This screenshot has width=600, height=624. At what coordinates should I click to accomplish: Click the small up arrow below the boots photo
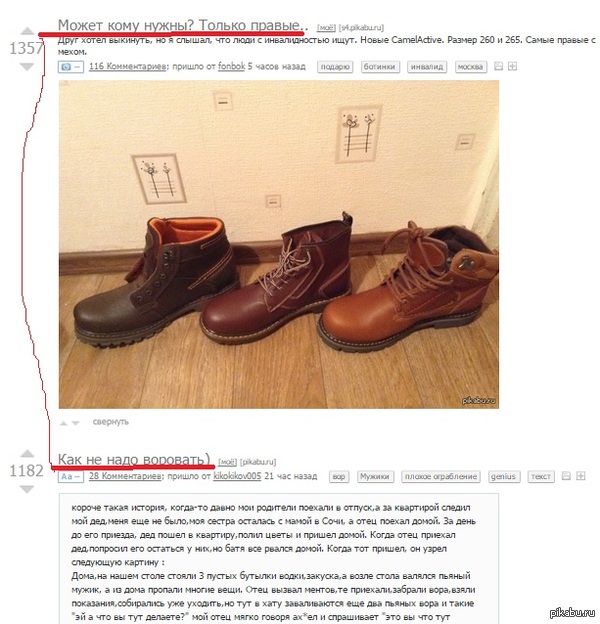click(63, 423)
